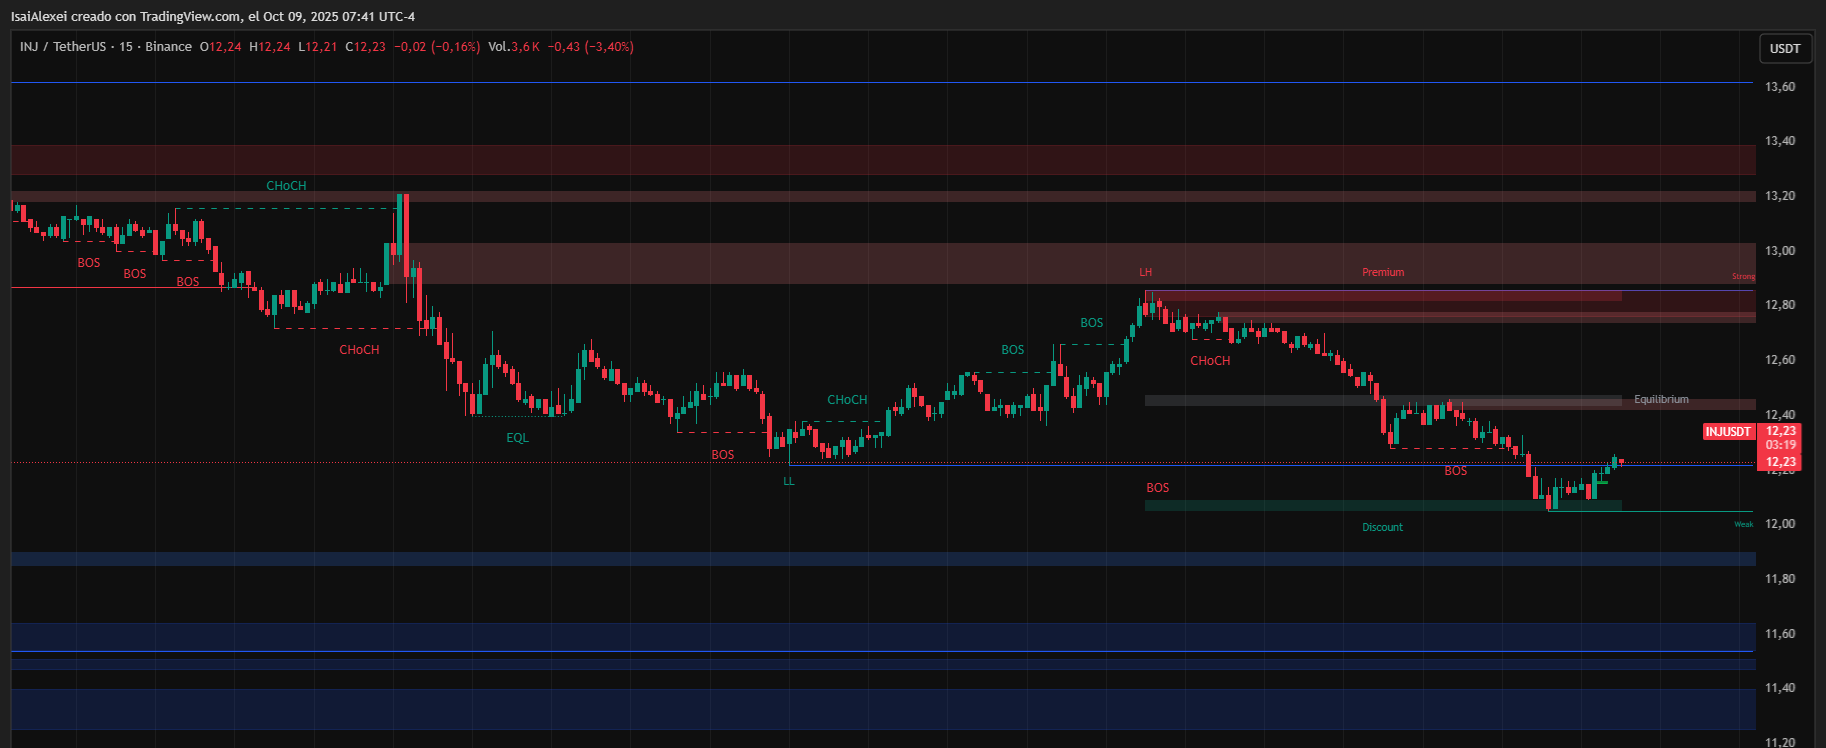Select the LL swing label
The width and height of the screenshot is (1826, 748).
point(789,481)
